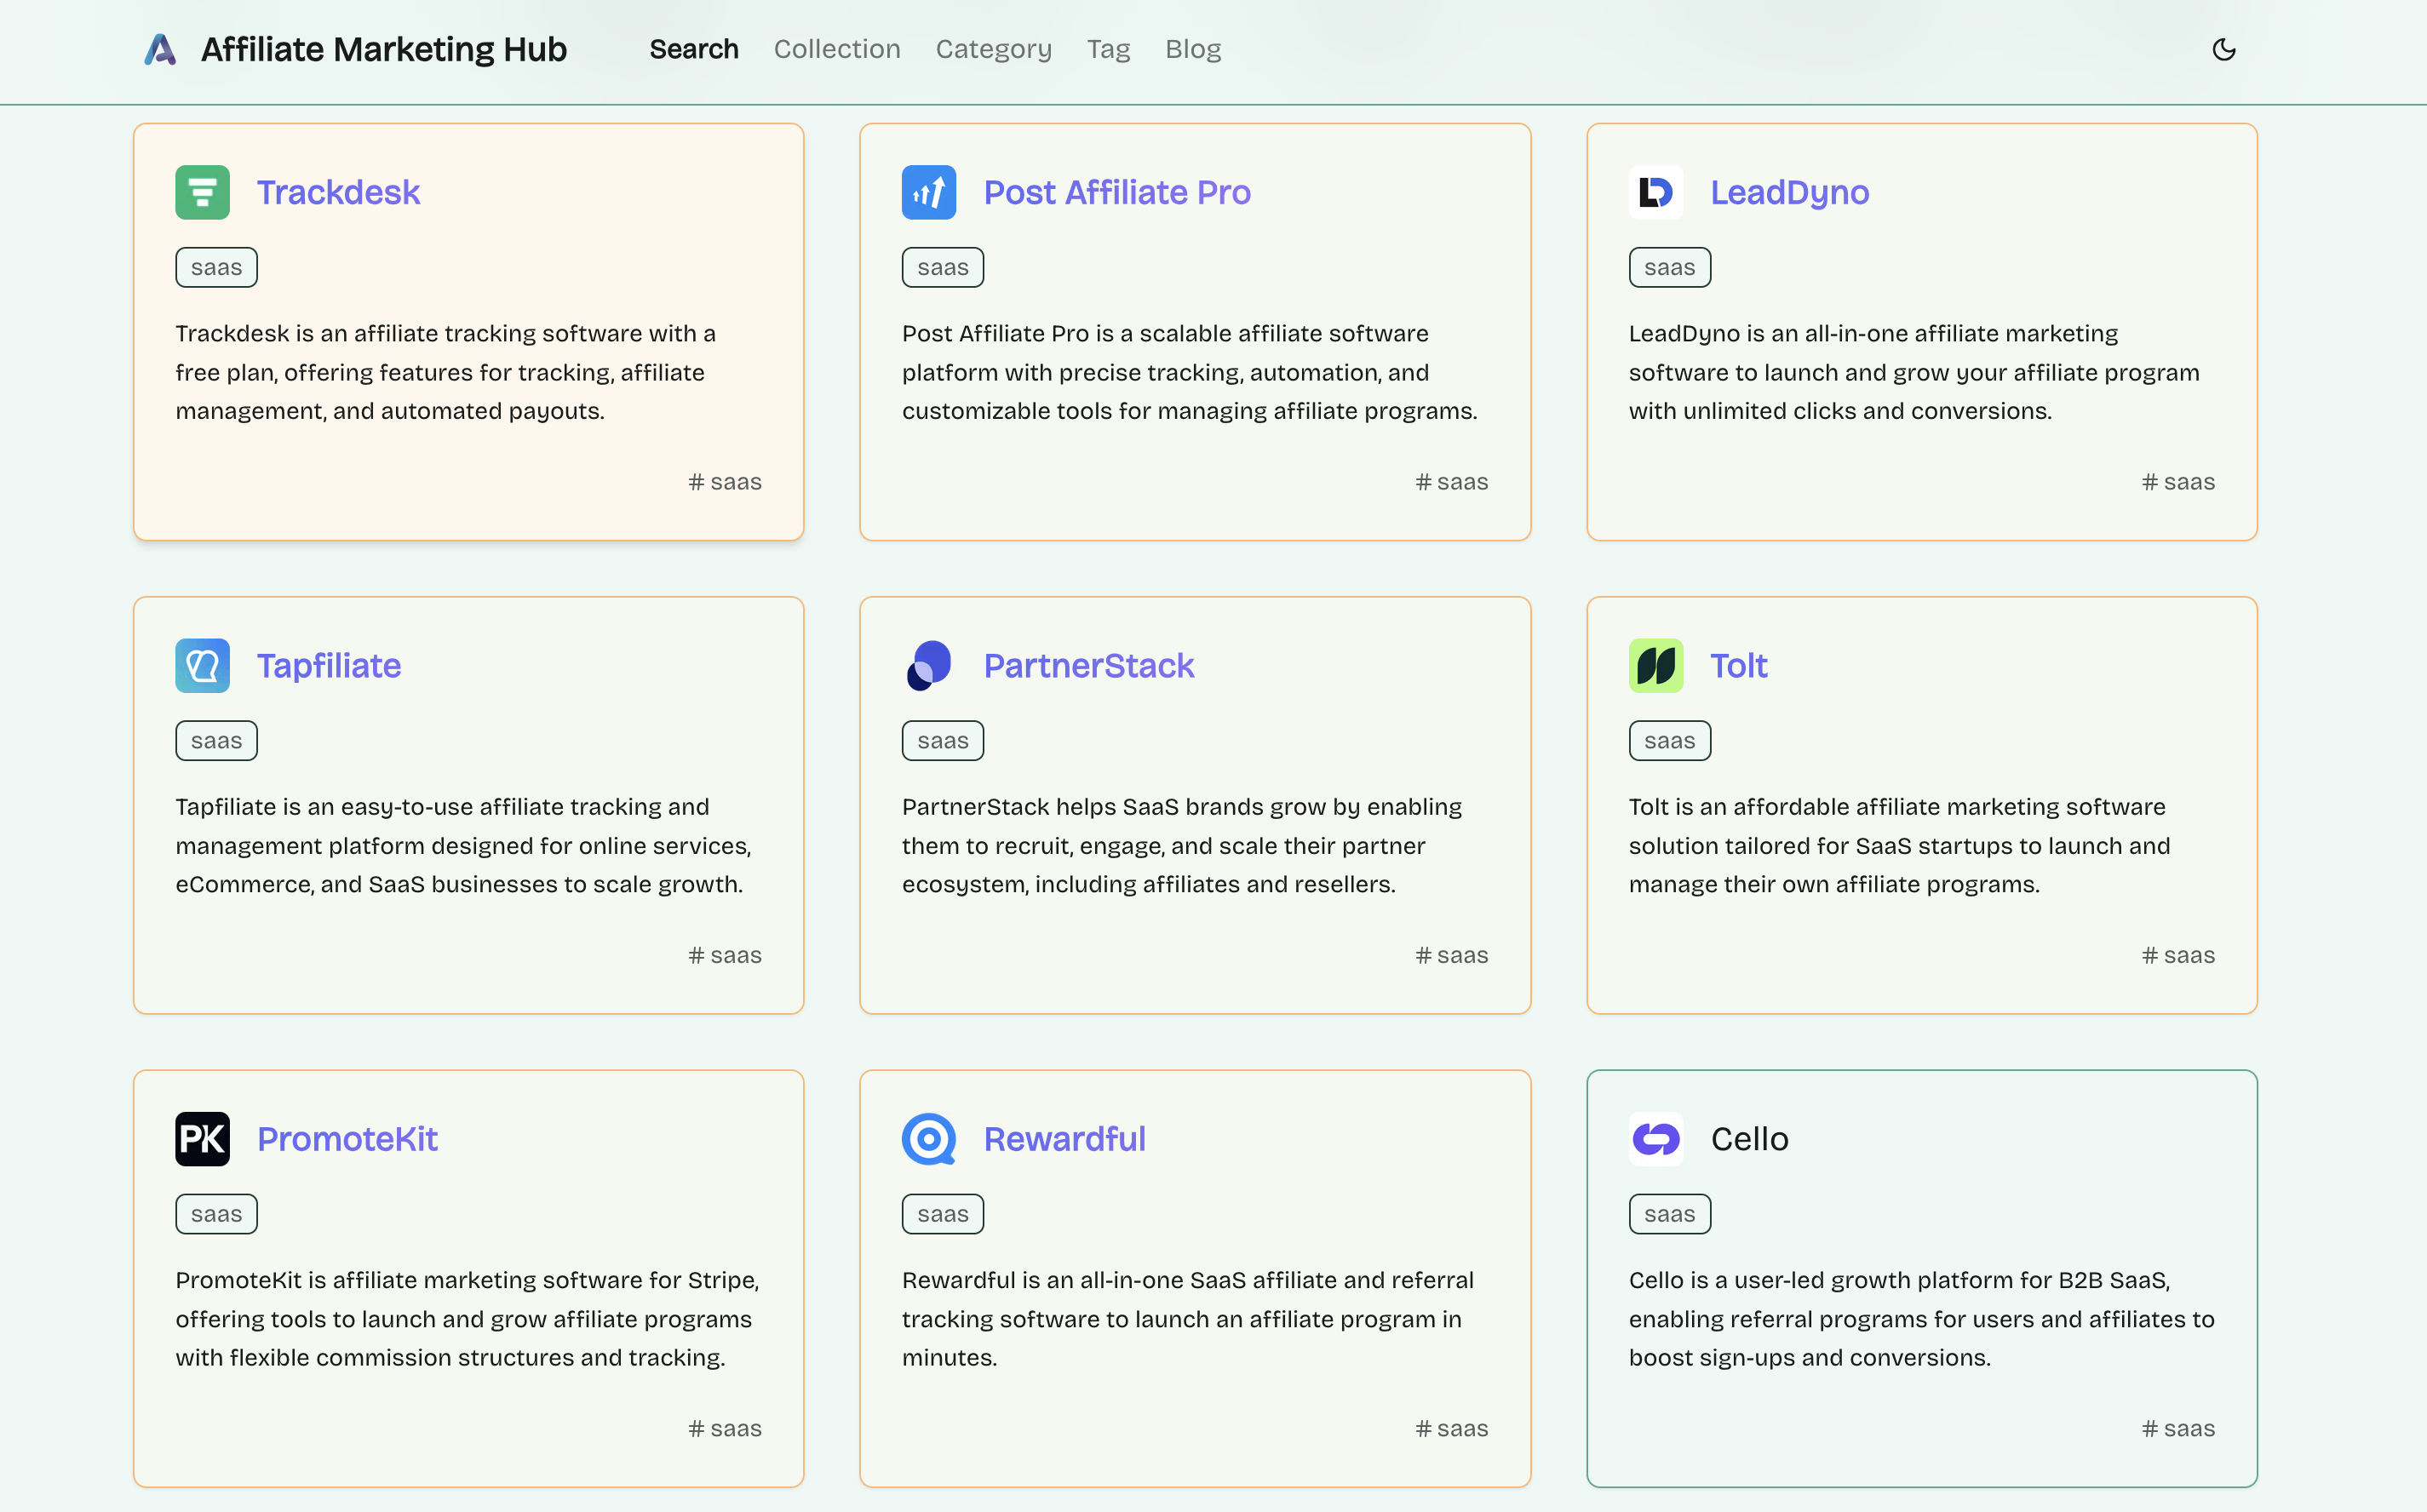The image size is (2427, 1512).
Task: Click the saas category badge on Trackdesk
Action: click(x=216, y=267)
